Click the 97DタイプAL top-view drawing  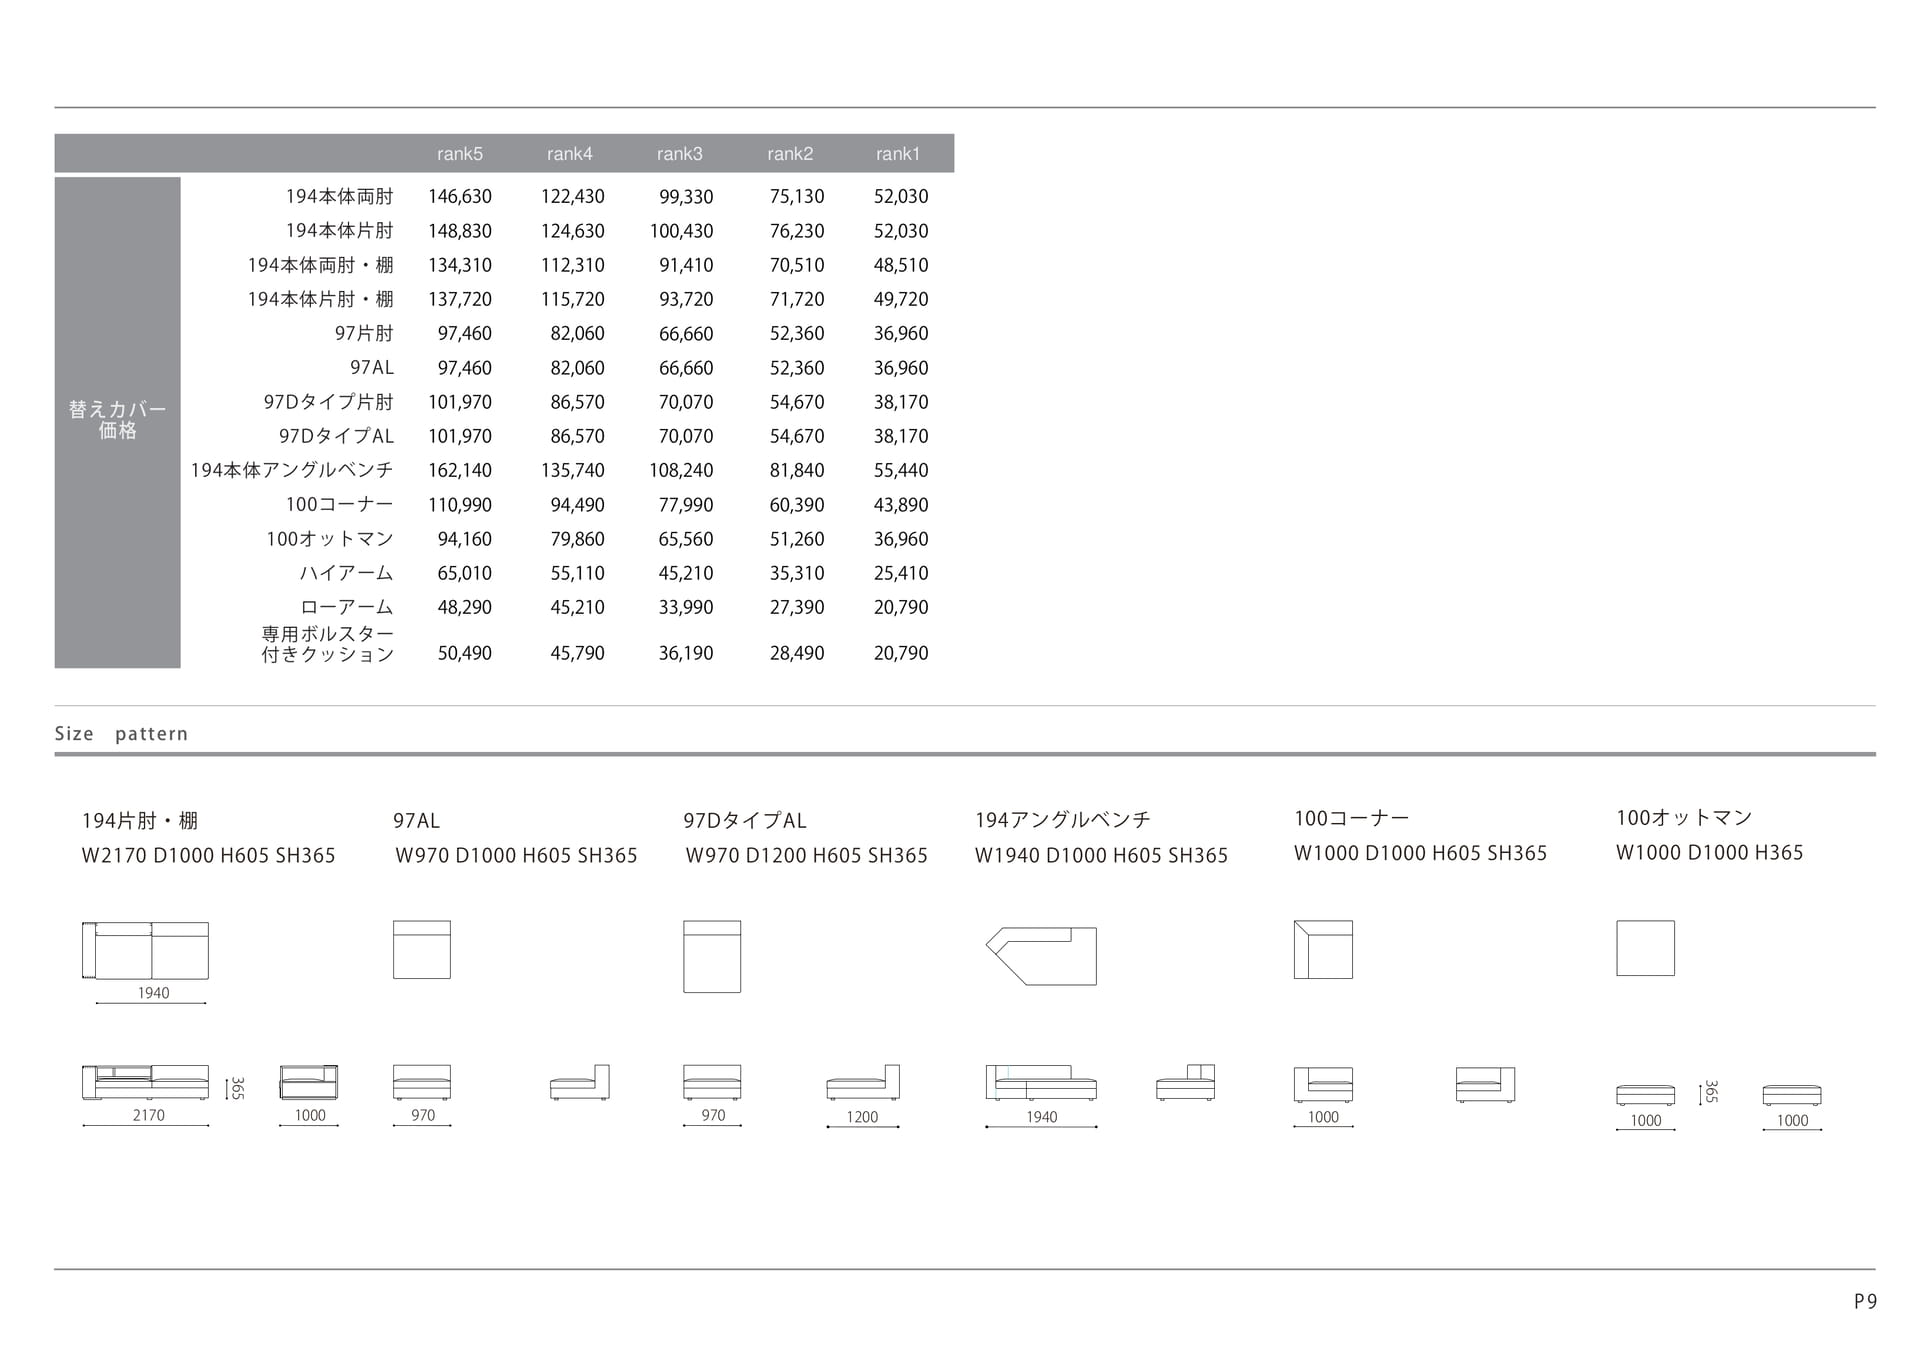[x=712, y=956]
